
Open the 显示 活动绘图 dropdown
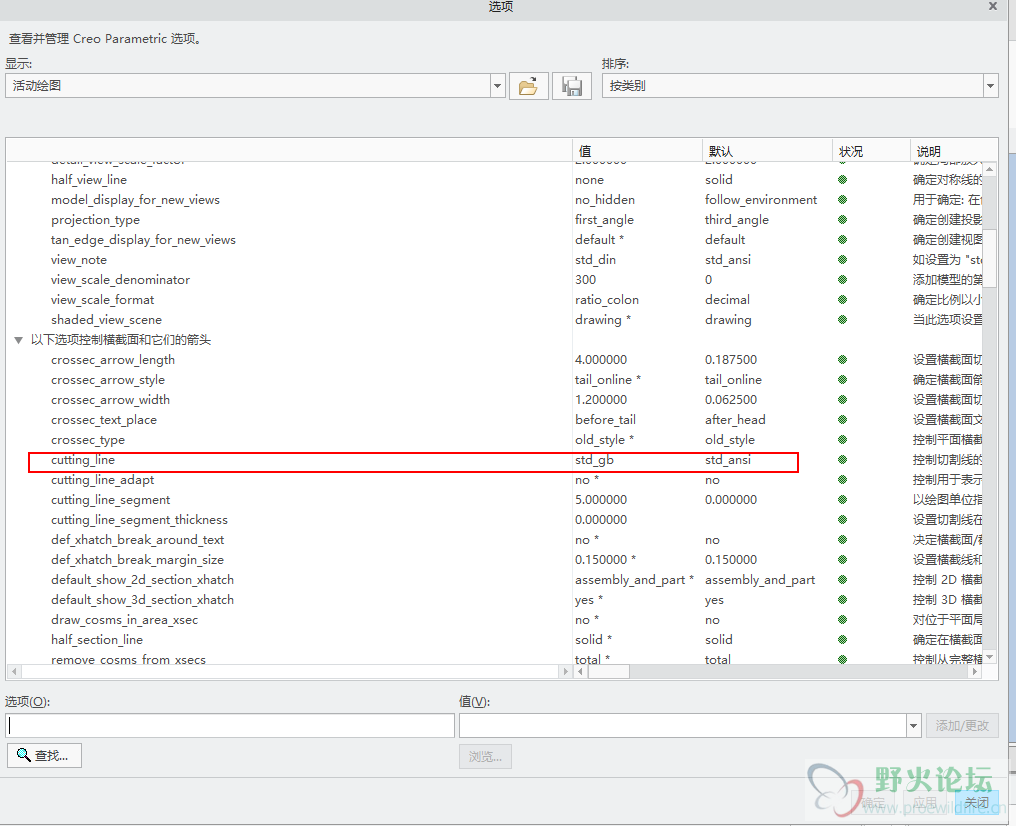coord(498,86)
